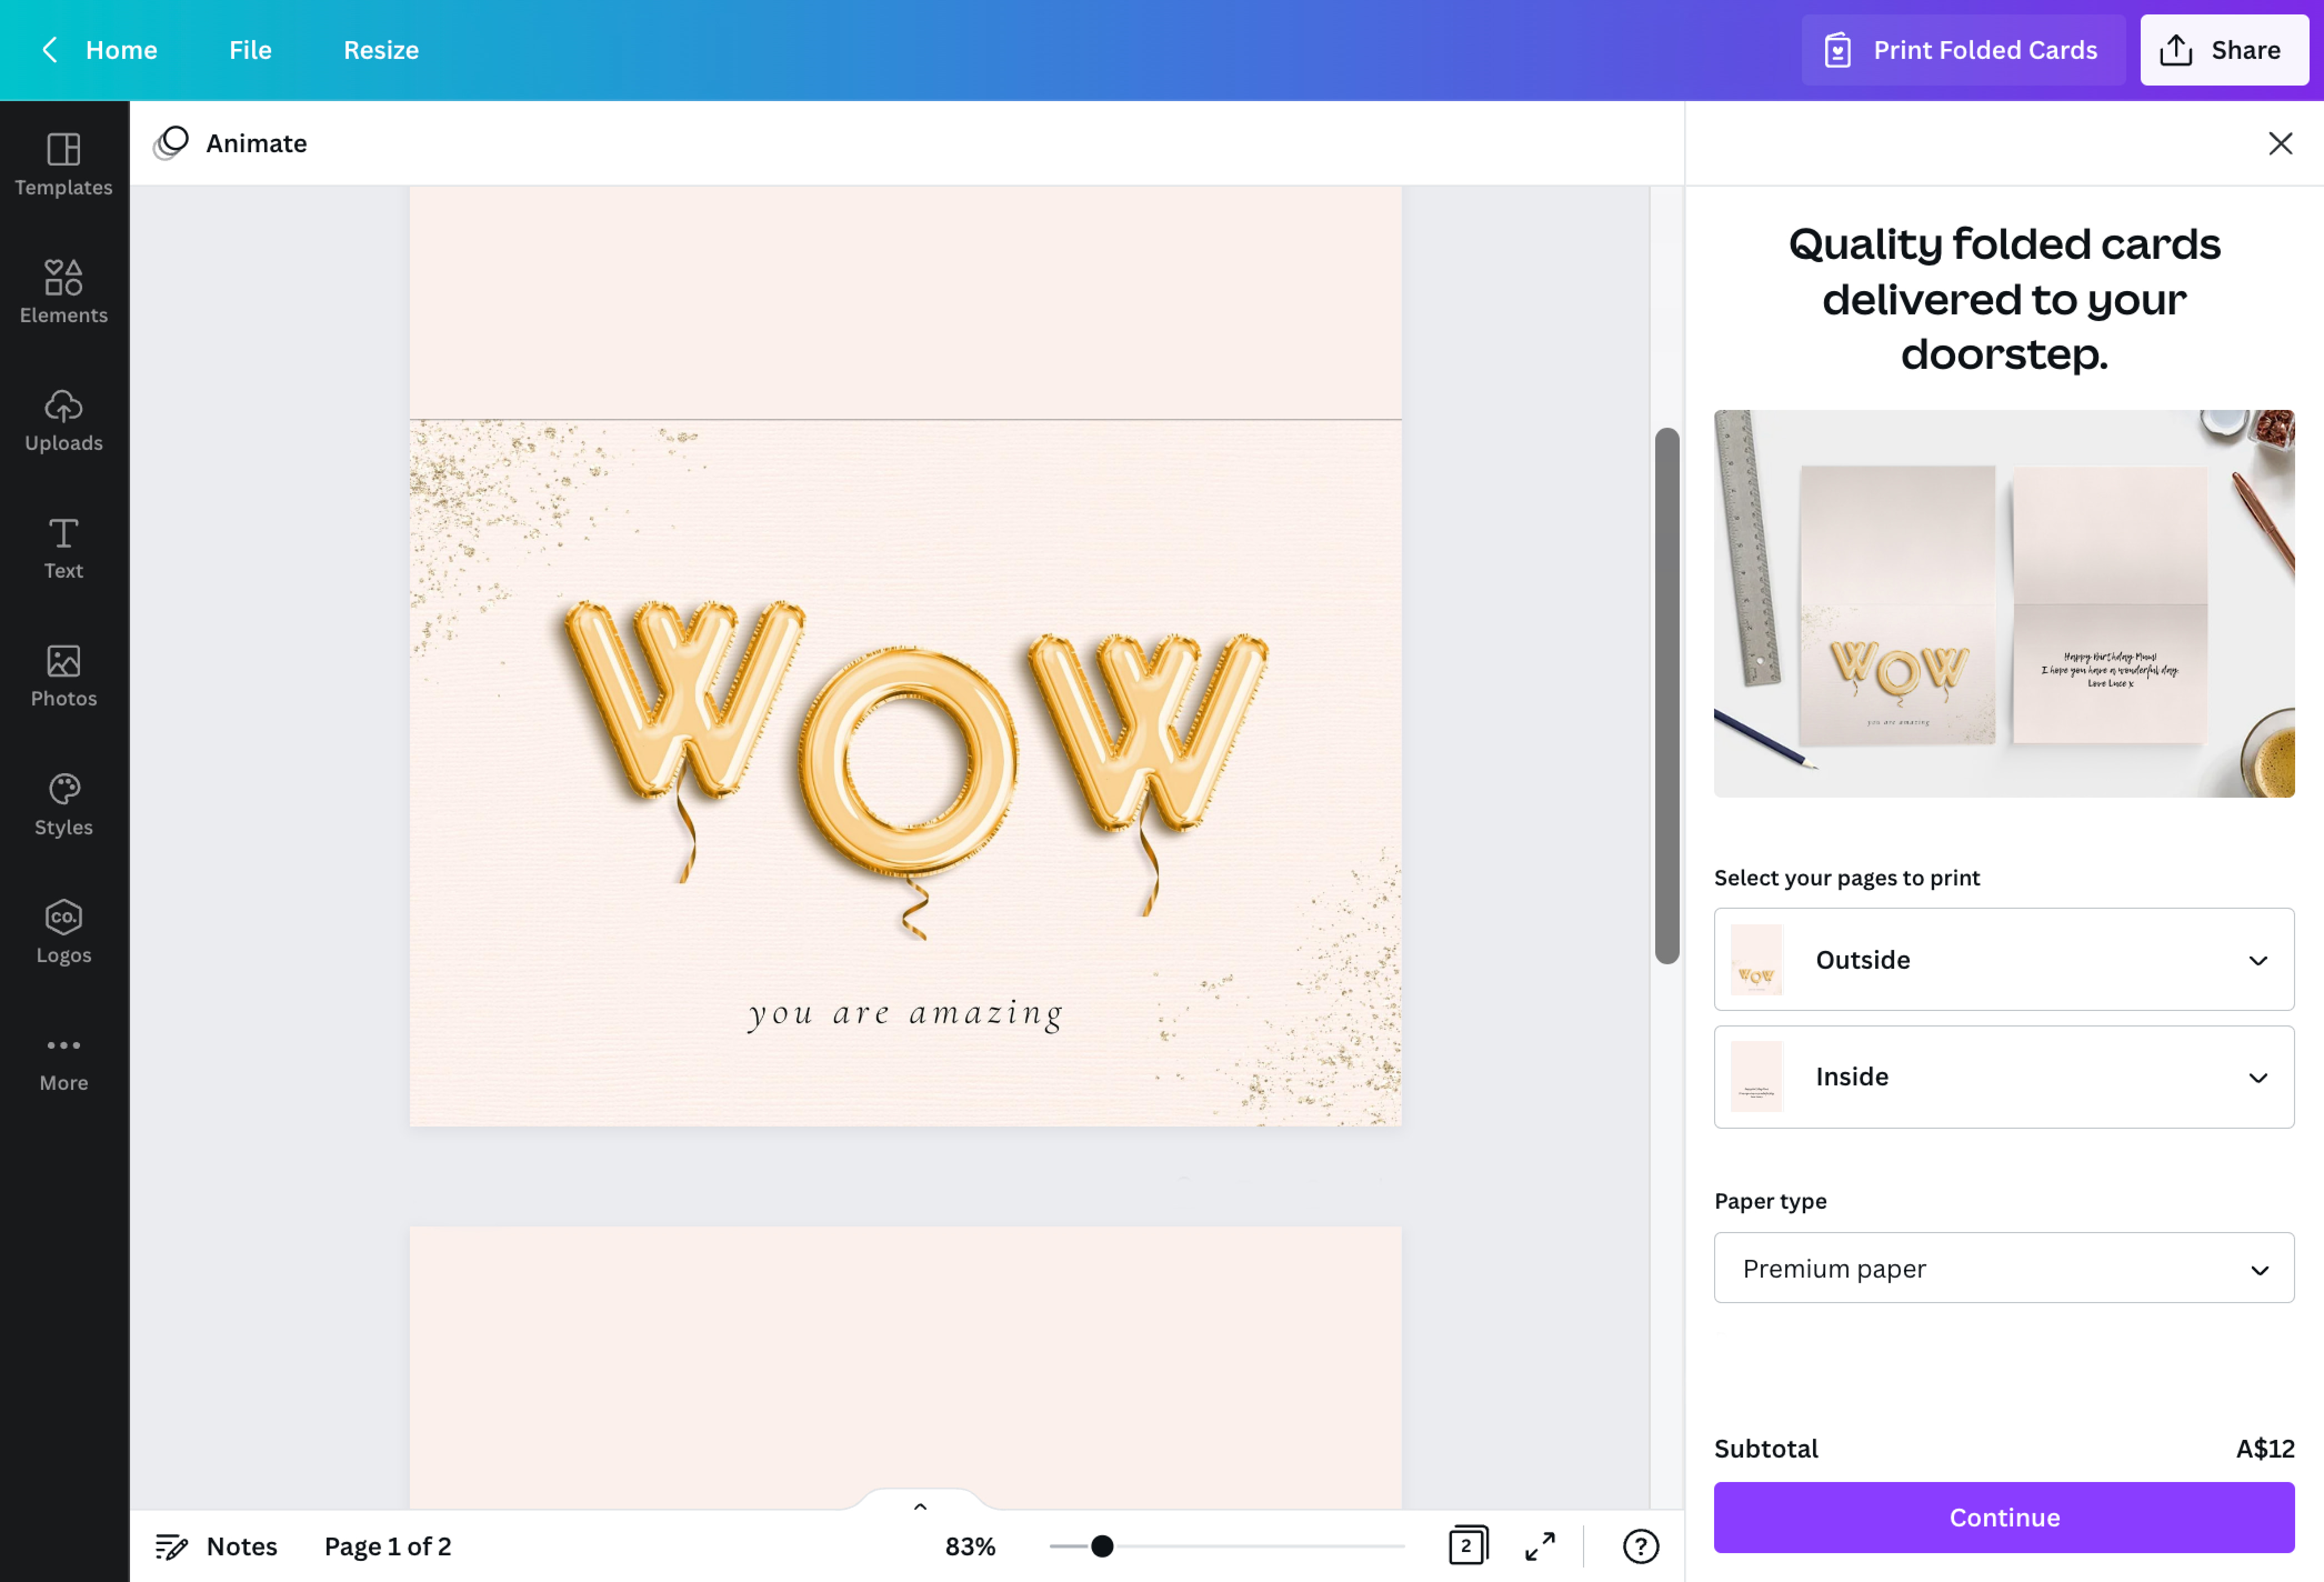Open the File menu
This screenshot has width=2324, height=1582.
[248, 50]
